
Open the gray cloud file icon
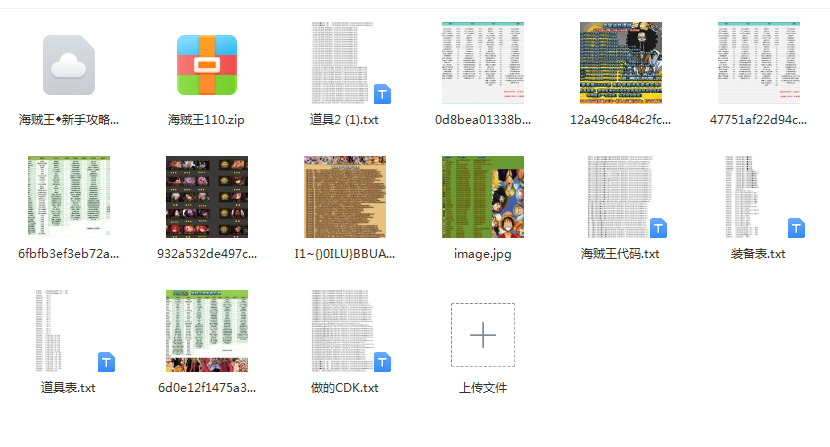coord(69,65)
